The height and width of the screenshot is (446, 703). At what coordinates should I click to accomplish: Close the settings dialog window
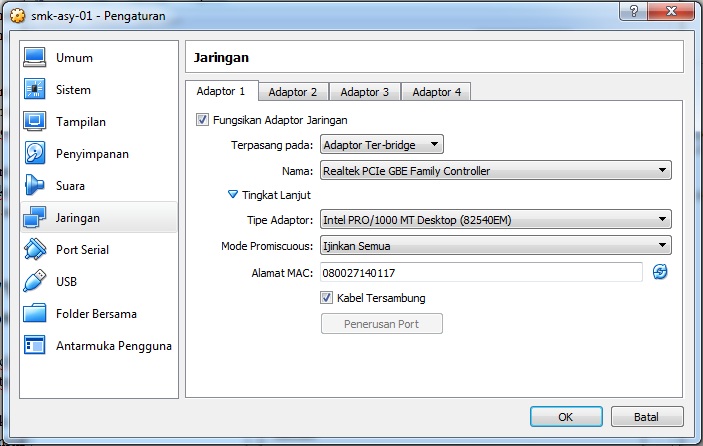[671, 11]
